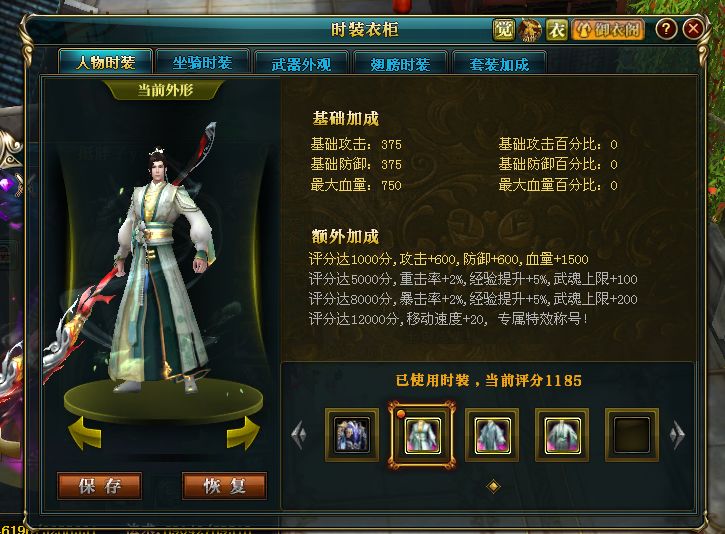Click the empty costume slot
Image resolution: width=725 pixels, height=534 pixels.
[x=632, y=435]
